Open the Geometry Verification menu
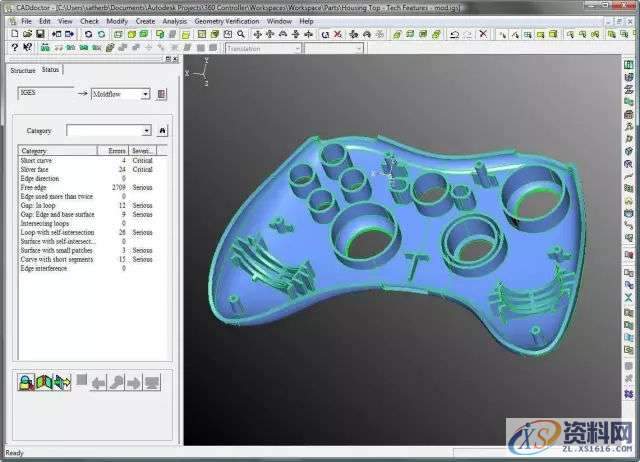Screen dimensions: 640x462 (227, 20)
